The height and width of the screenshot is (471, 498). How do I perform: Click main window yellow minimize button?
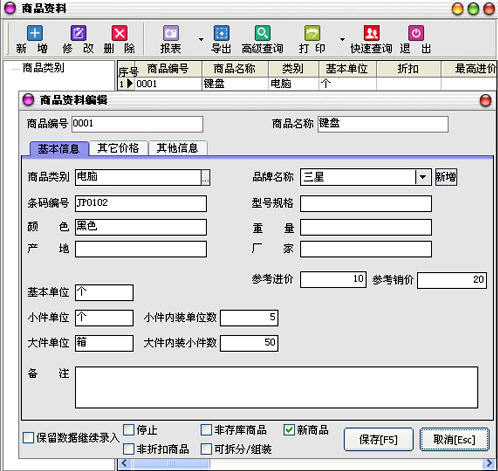coord(458,9)
